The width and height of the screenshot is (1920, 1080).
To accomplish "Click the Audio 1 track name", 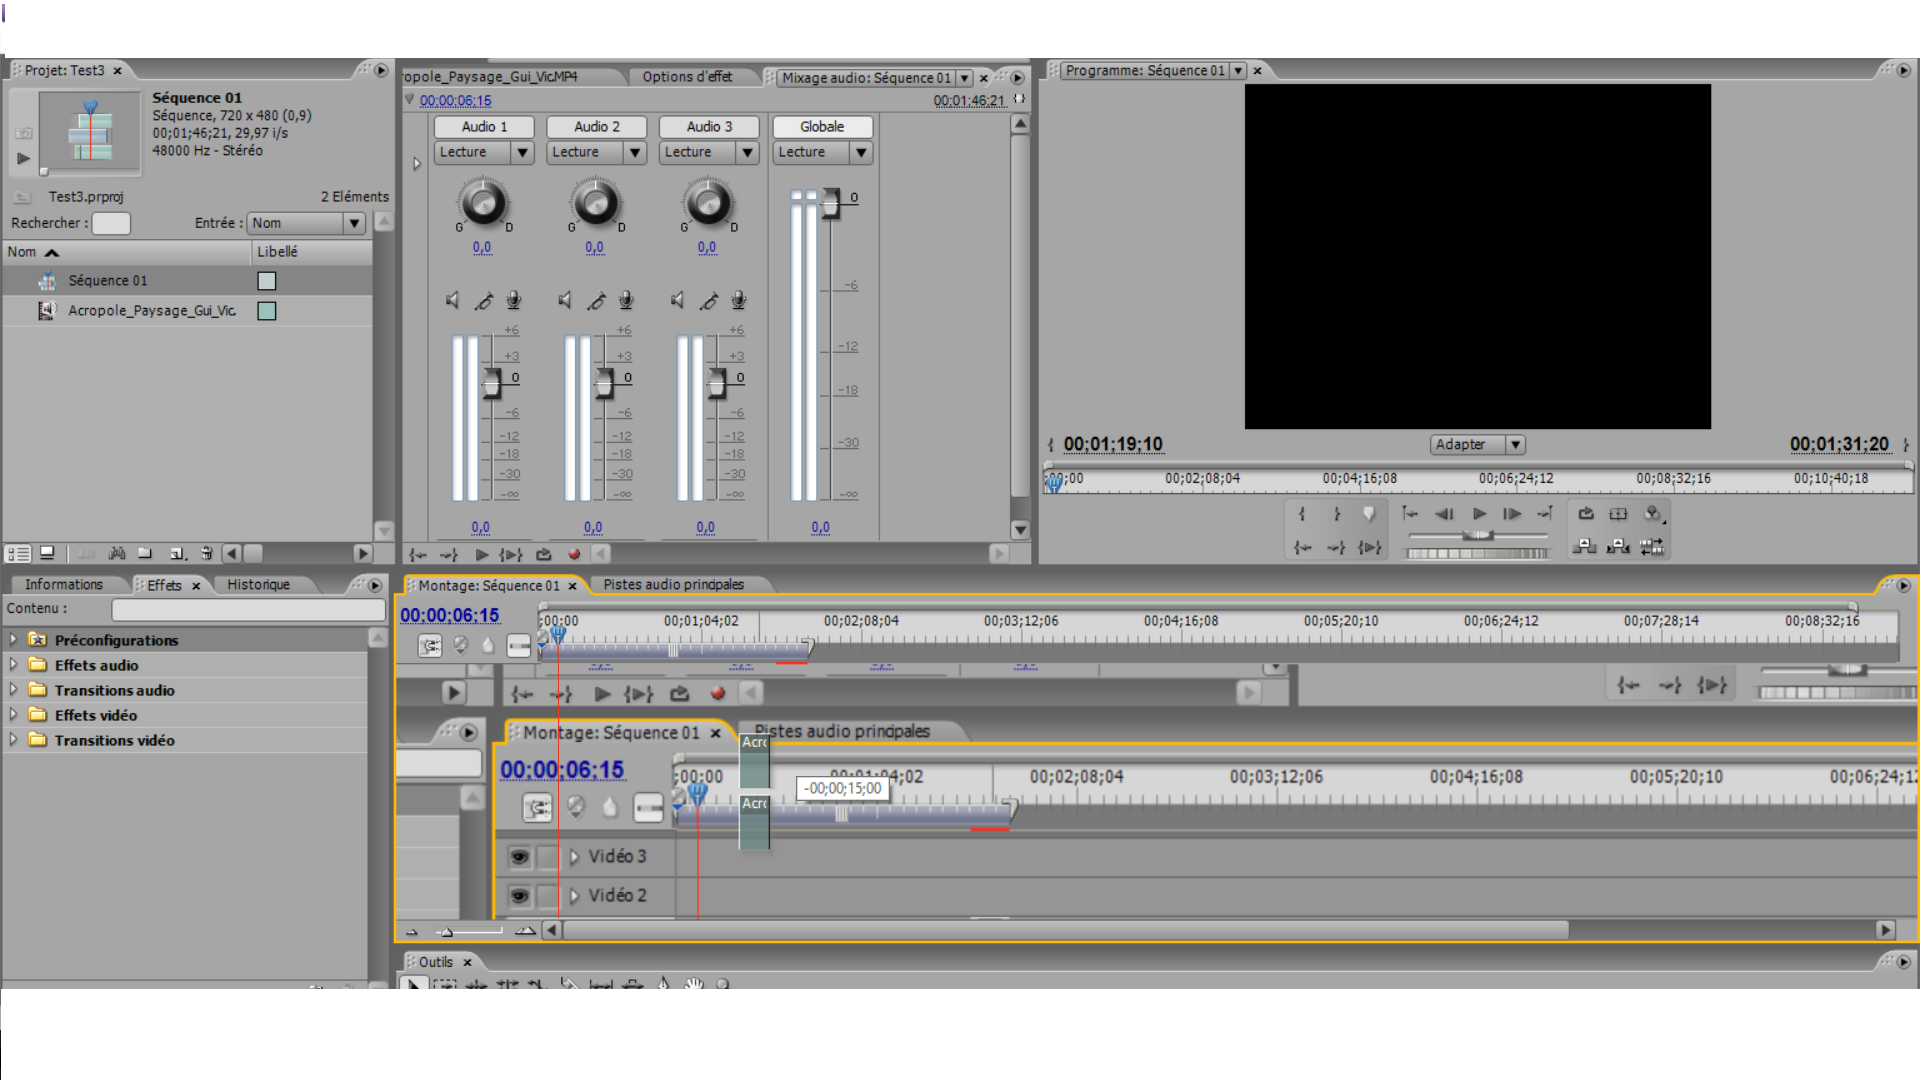I will point(485,127).
